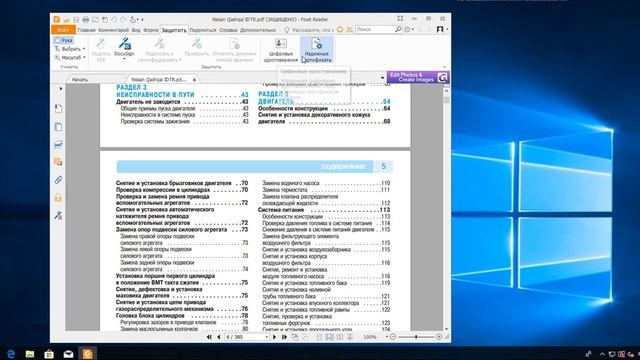640x360 pixels.
Task: Click the user account icon
Action: 440,29
